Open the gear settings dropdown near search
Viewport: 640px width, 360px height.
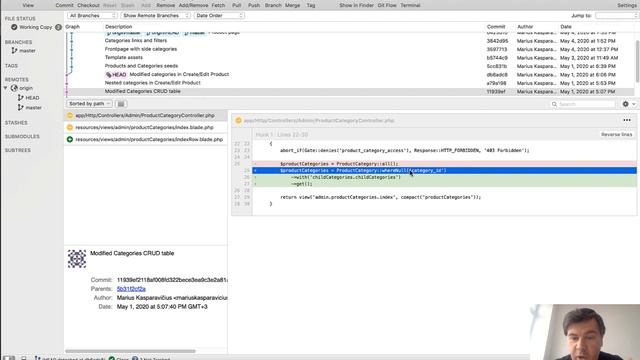pos(629,104)
